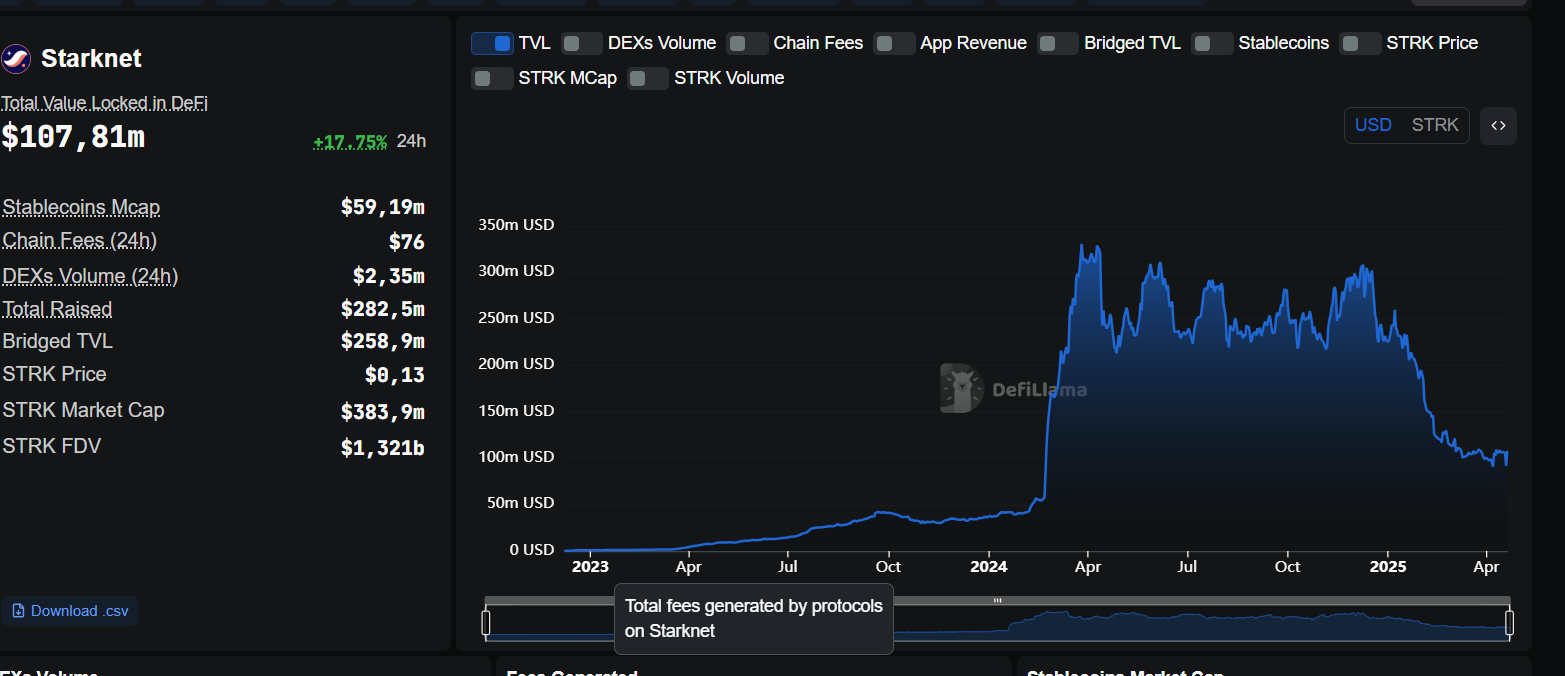The height and width of the screenshot is (676, 1565).
Task: Click the $282,5m total raised value
Action: [x=383, y=310]
